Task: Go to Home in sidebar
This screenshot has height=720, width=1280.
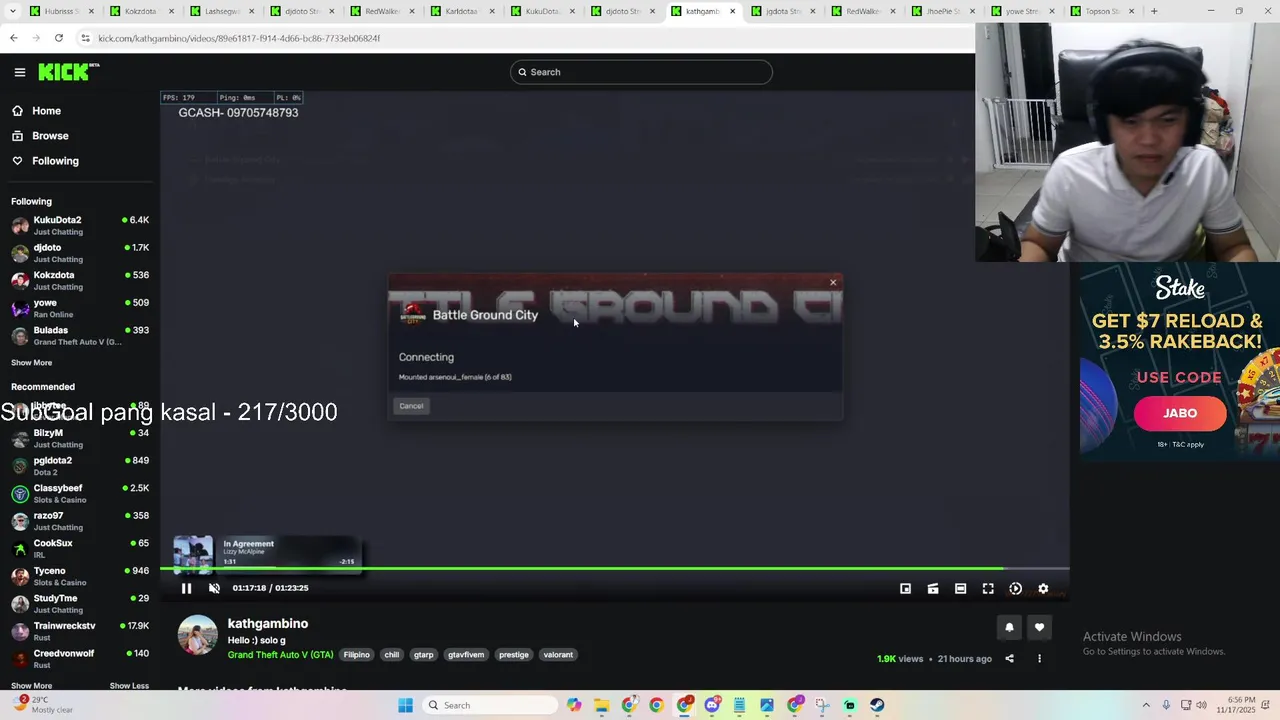Action: coord(46,111)
